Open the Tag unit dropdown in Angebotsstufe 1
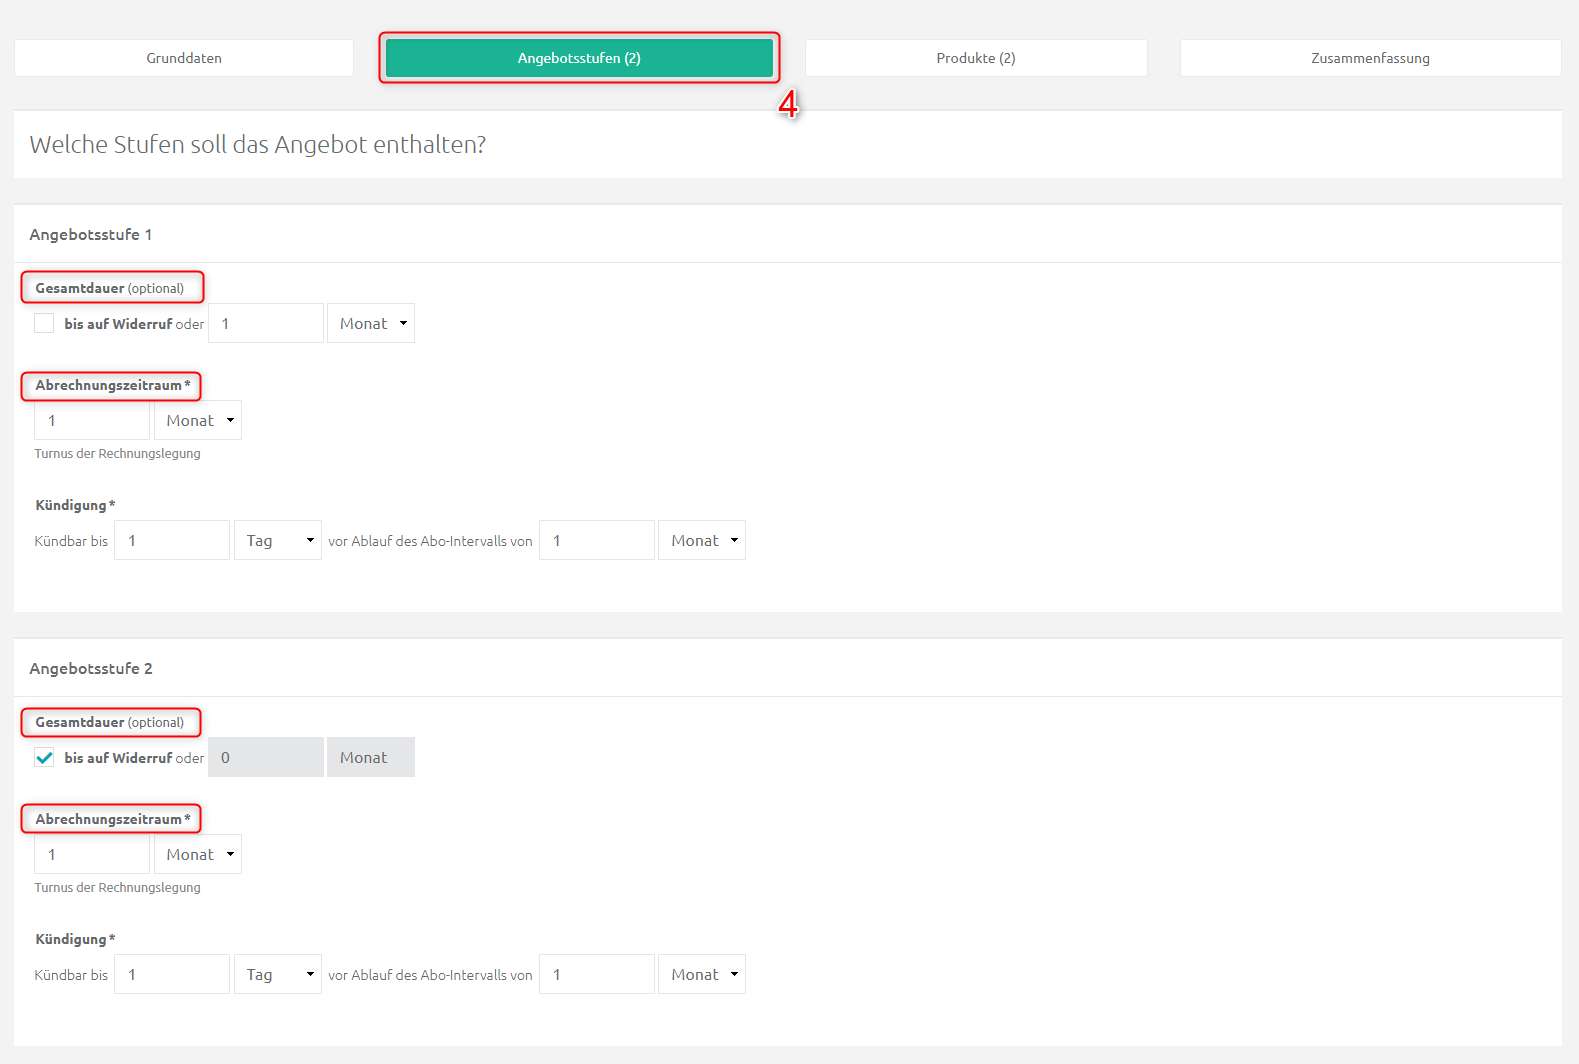Screen dimensions: 1579x1064 coord(278,540)
